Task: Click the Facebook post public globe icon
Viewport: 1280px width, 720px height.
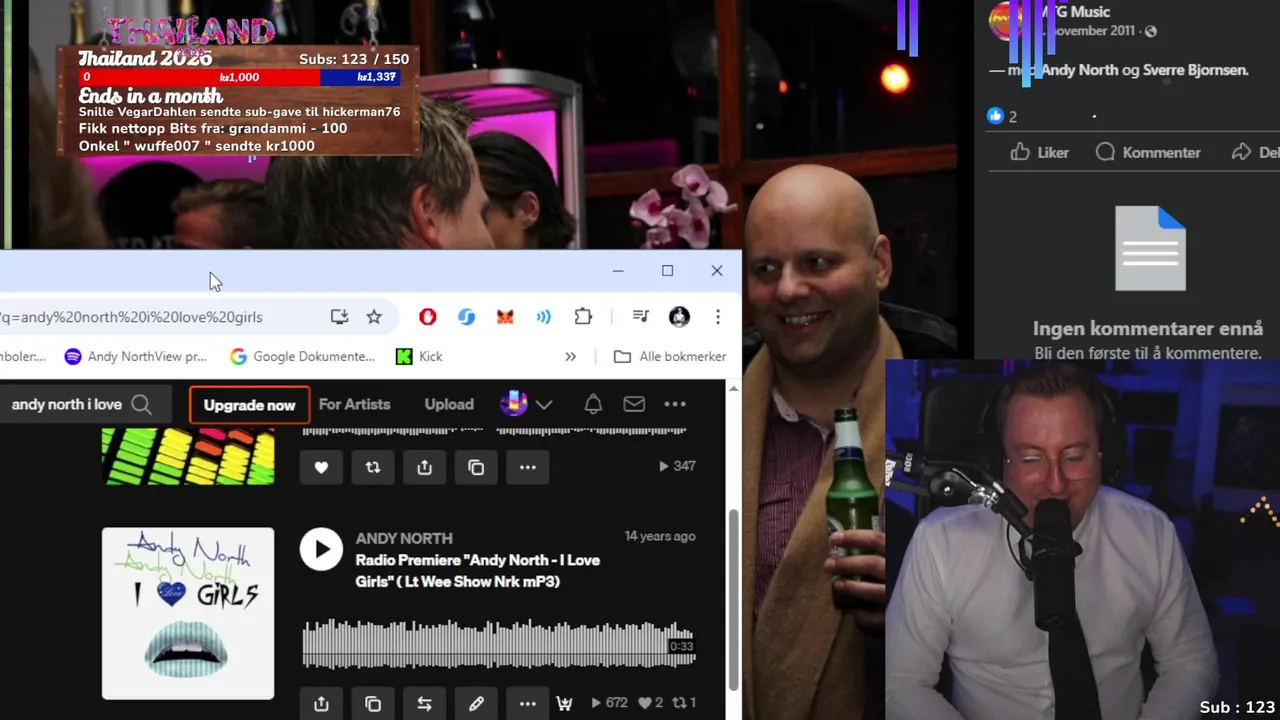Action: click(x=1150, y=31)
